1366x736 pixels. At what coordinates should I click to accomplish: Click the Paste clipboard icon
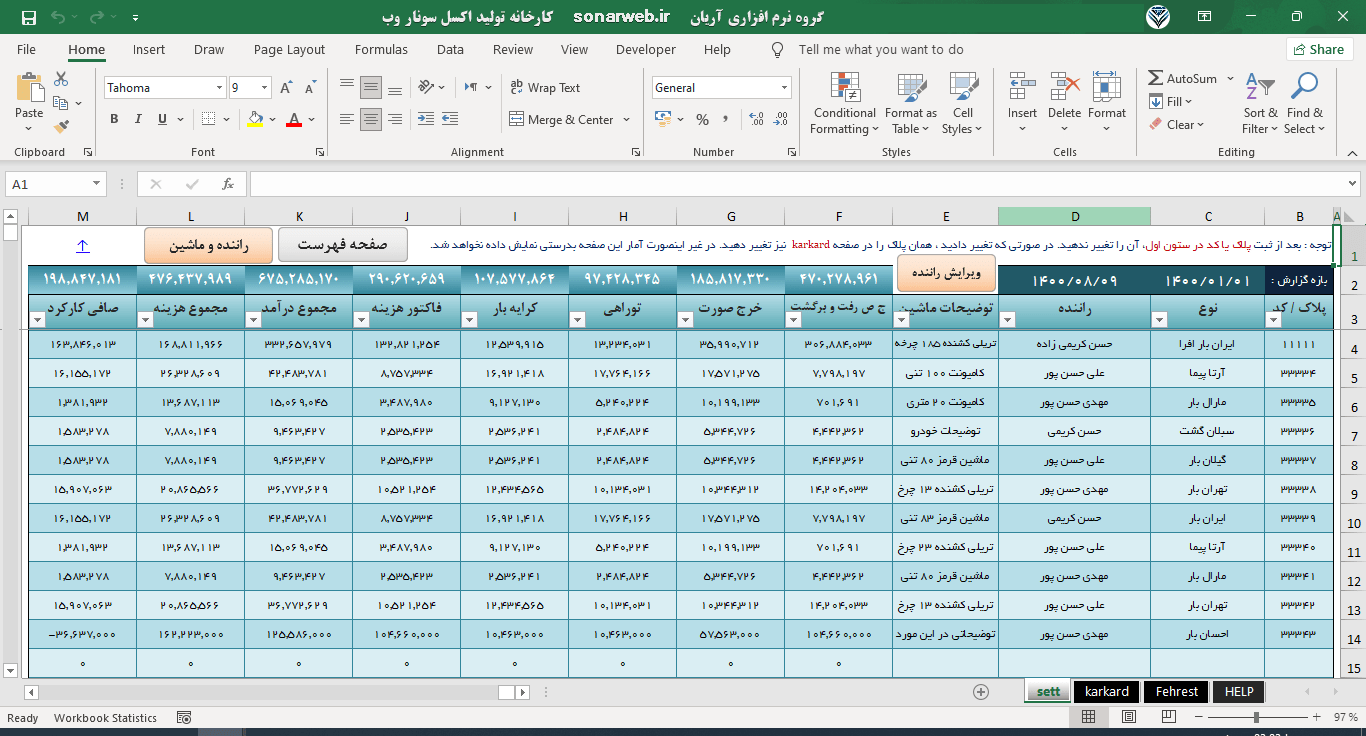(29, 88)
